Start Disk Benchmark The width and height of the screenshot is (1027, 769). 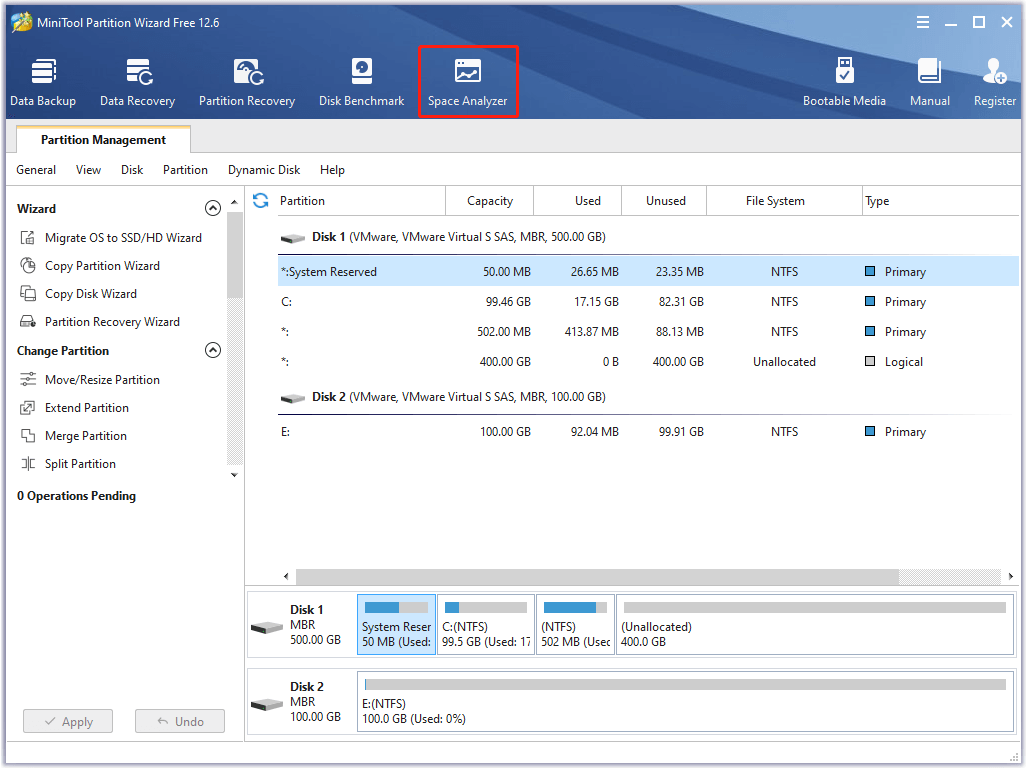362,82
